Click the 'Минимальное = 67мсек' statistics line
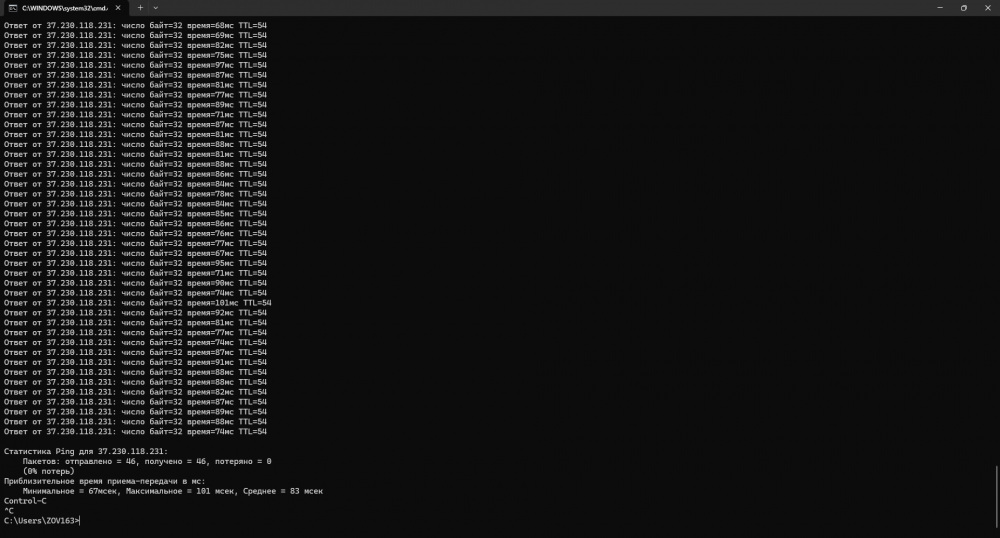The width and height of the screenshot is (1000, 538). [173, 491]
